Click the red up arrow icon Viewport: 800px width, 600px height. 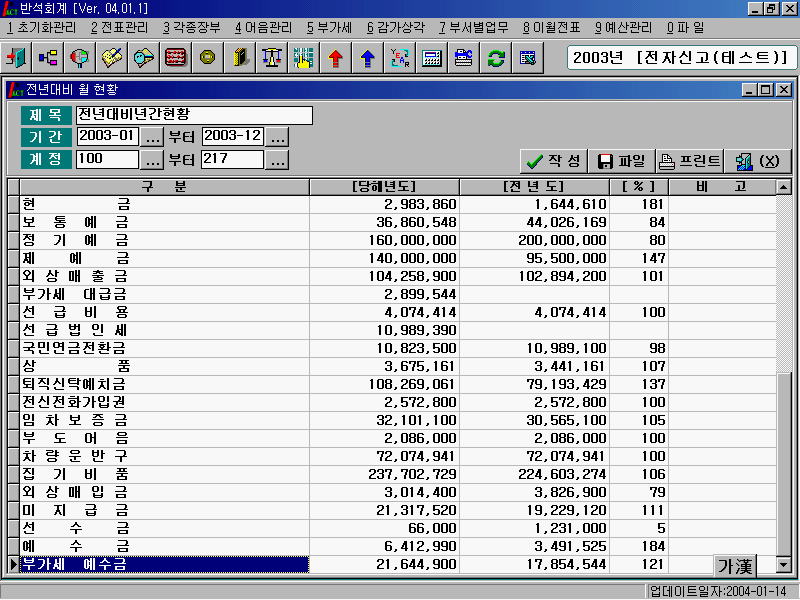[x=335, y=57]
